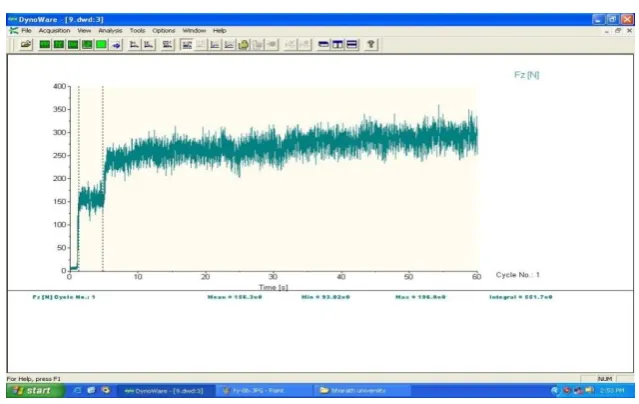Viewport: 639px width, 404px height.
Task: Click the NUM indicator in status bar
Action: pos(605,379)
